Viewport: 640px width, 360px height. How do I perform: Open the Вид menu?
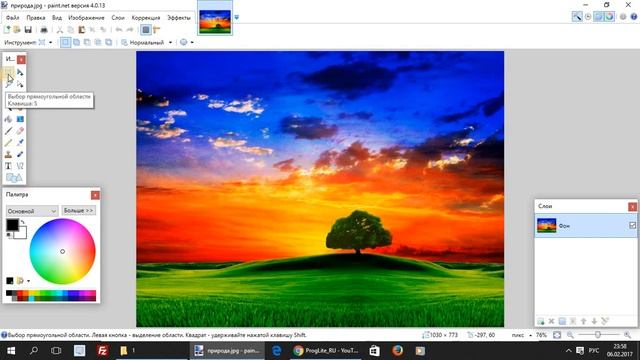click(x=57, y=18)
